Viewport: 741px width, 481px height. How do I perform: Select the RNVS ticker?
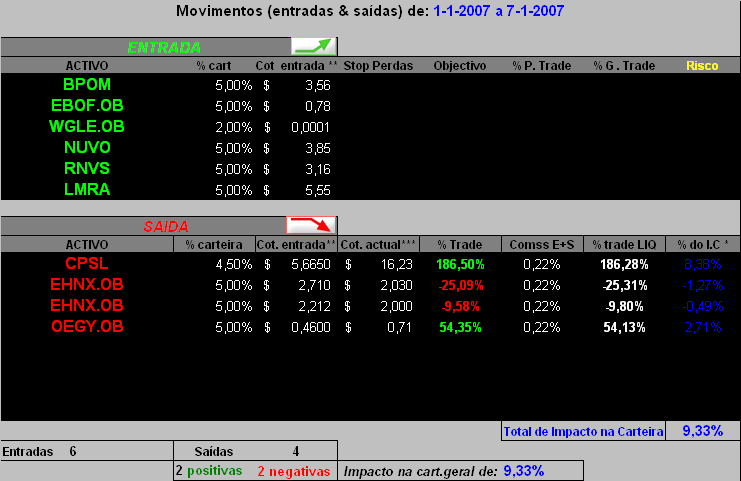pos(87,168)
